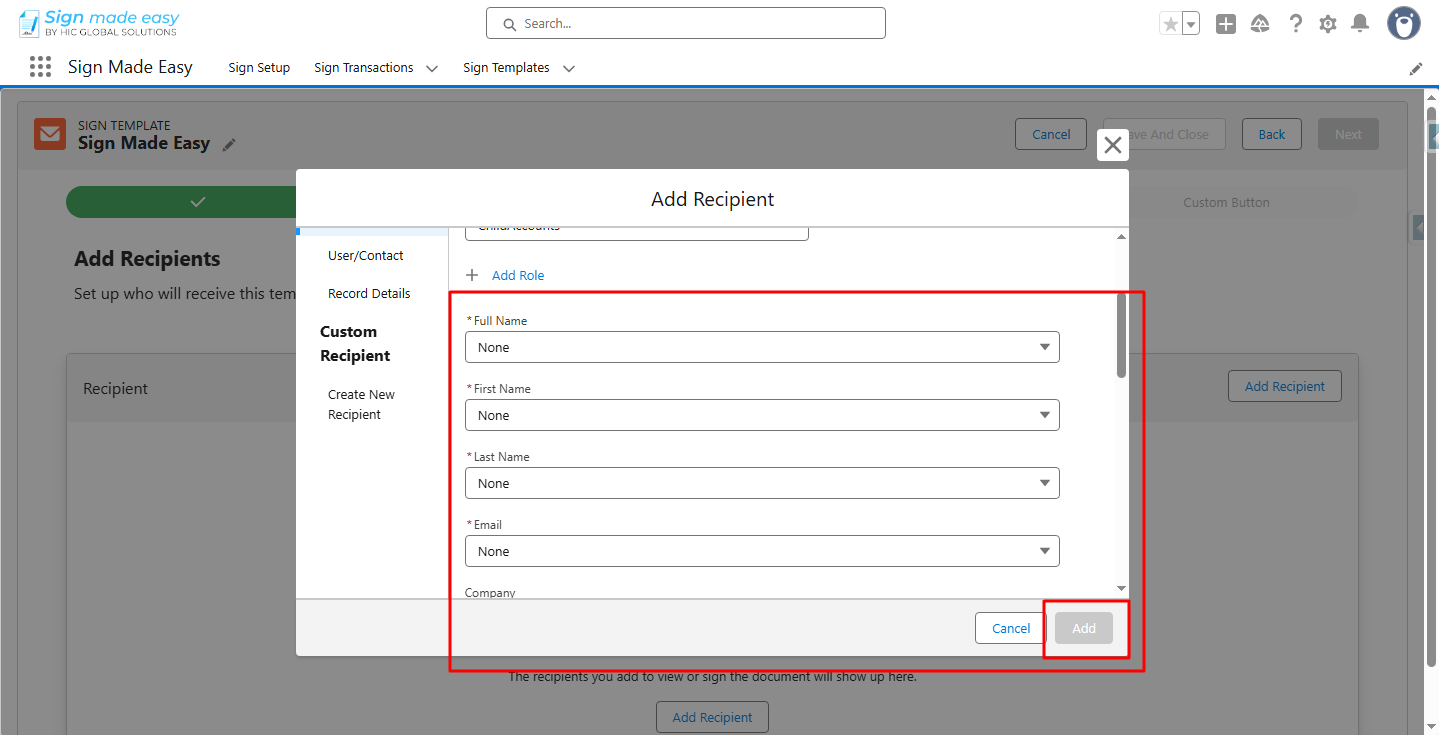Click the green completed progress bar step
This screenshot has height=735, width=1439.
click(198, 201)
